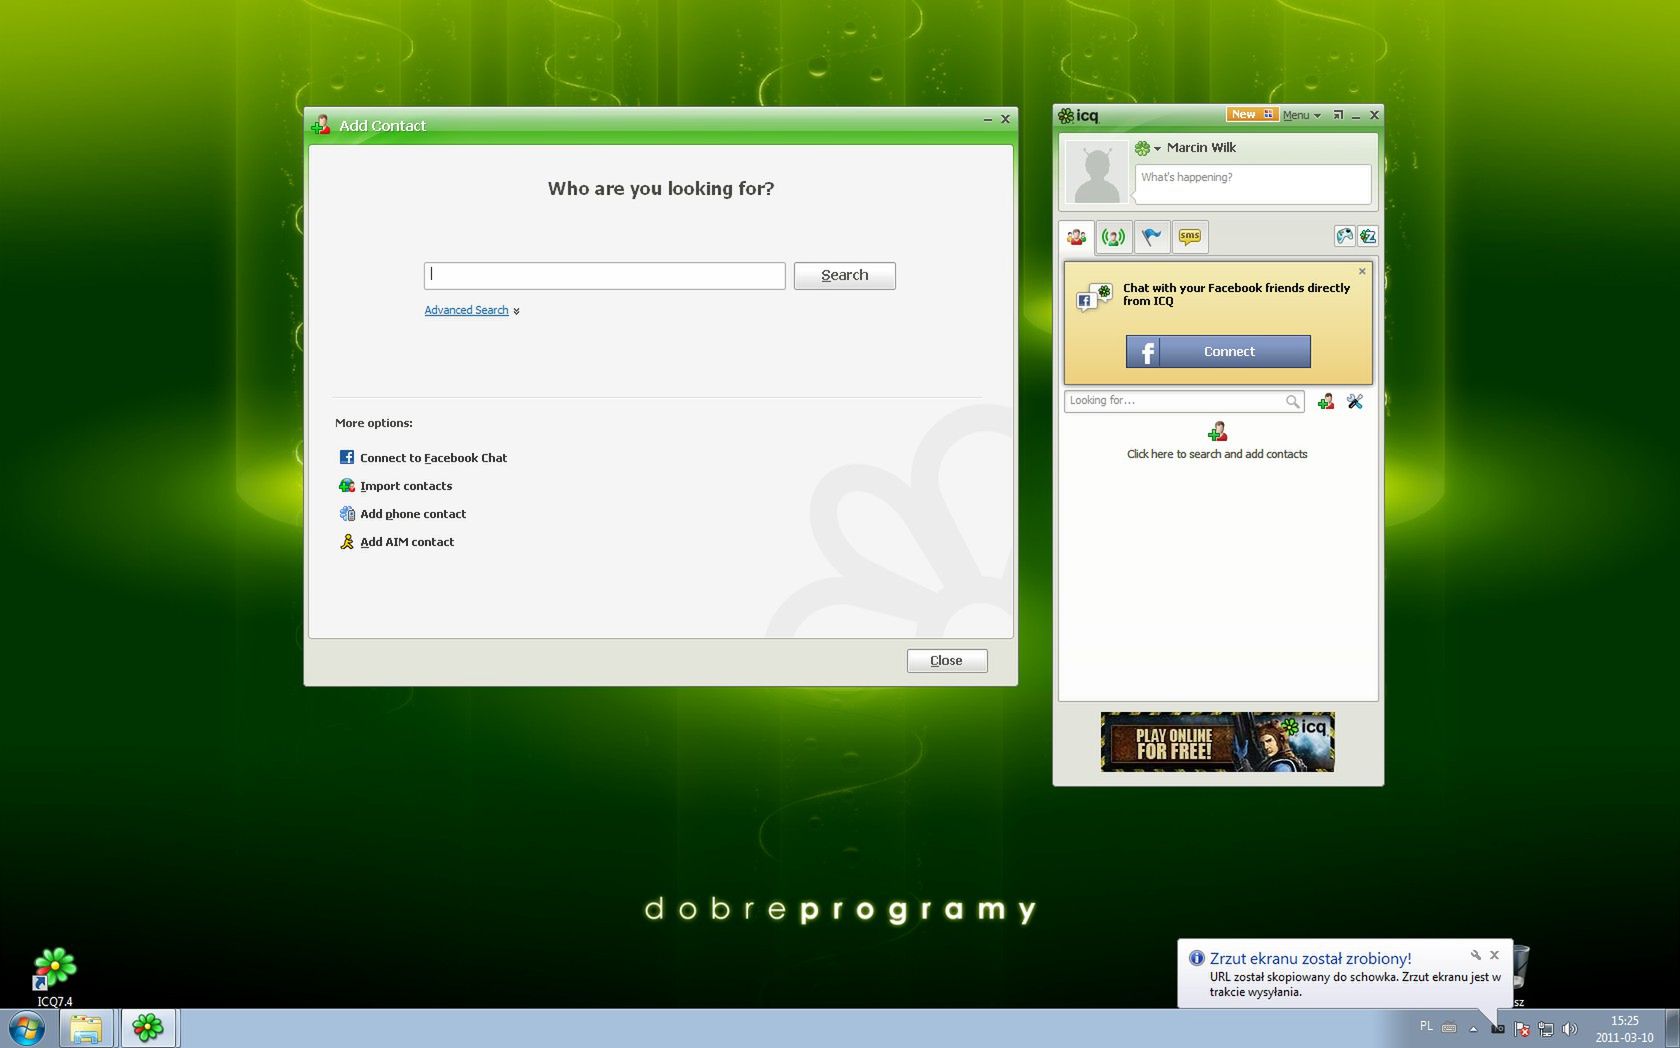Click the Close button in Add Contact dialog

pos(947,661)
